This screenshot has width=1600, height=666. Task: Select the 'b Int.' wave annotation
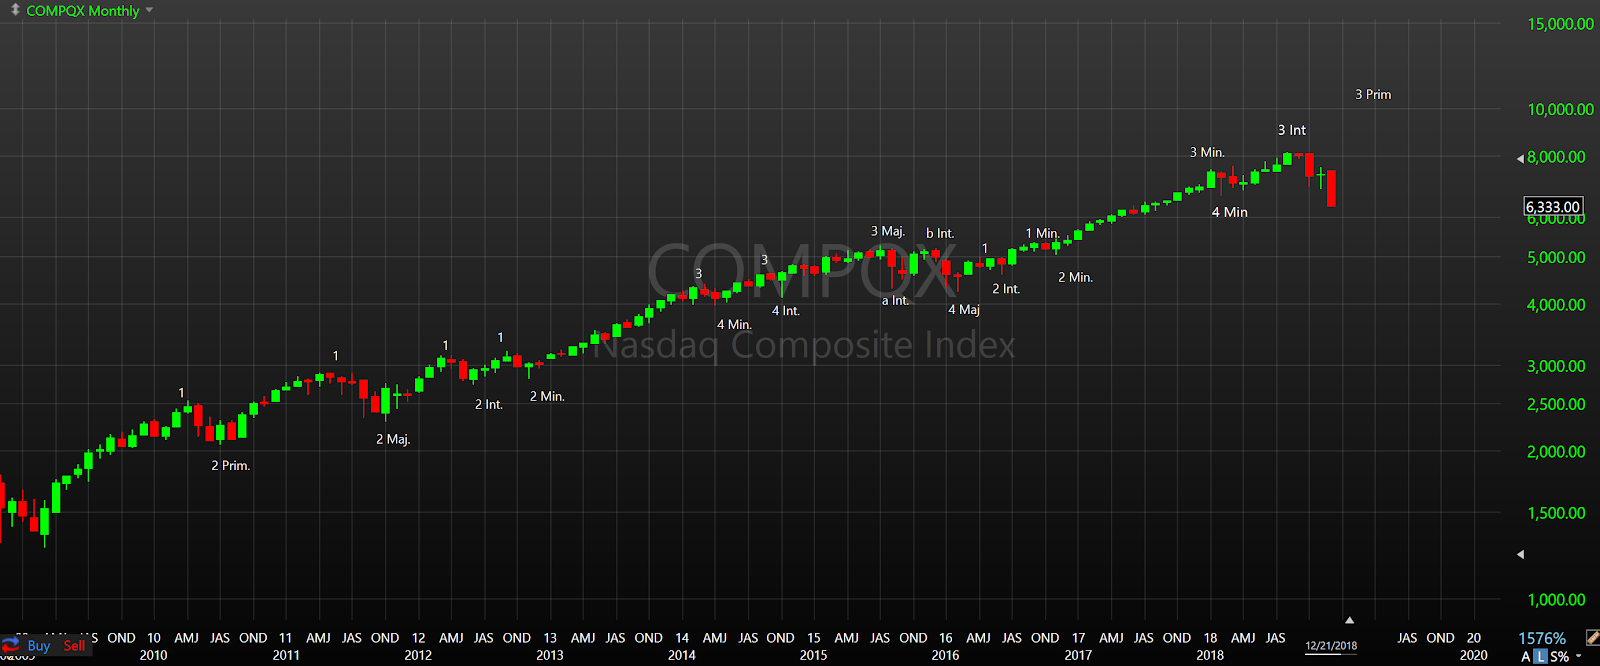pos(940,233)
